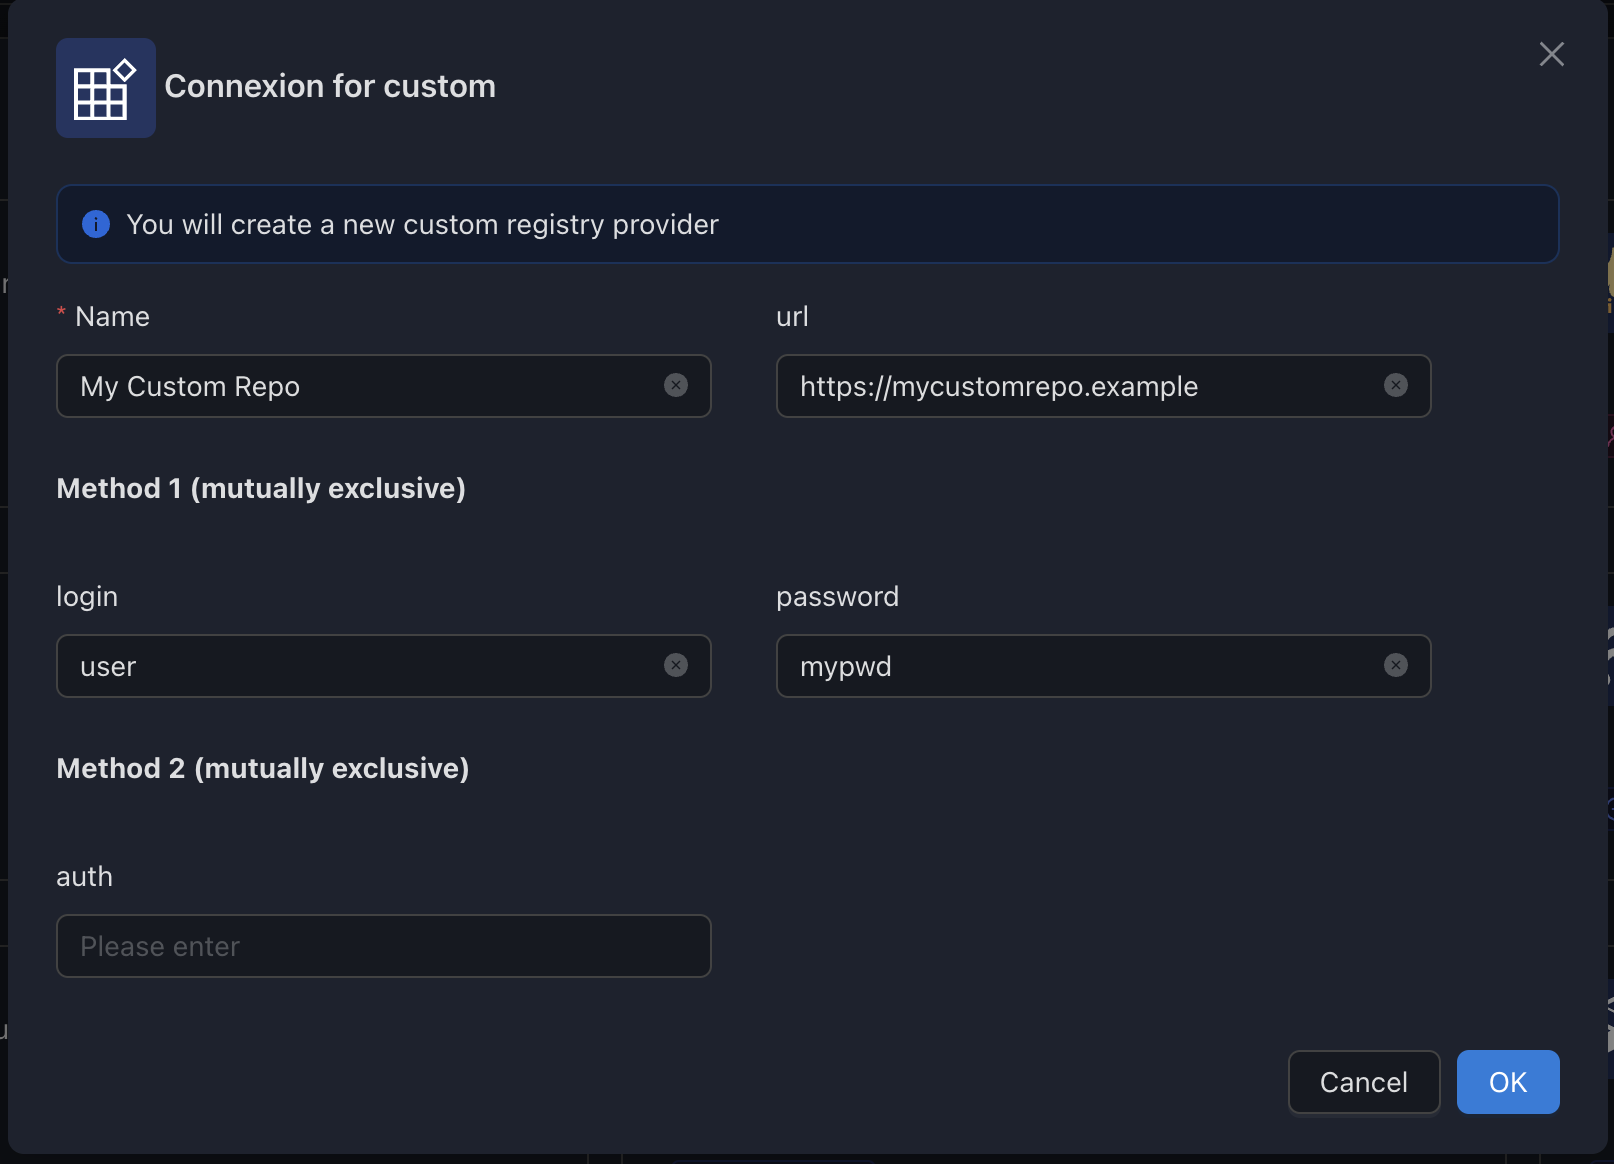Click the empty auth input field
Viewport: 1614px width, 1164px height.
tap(384, 946)
